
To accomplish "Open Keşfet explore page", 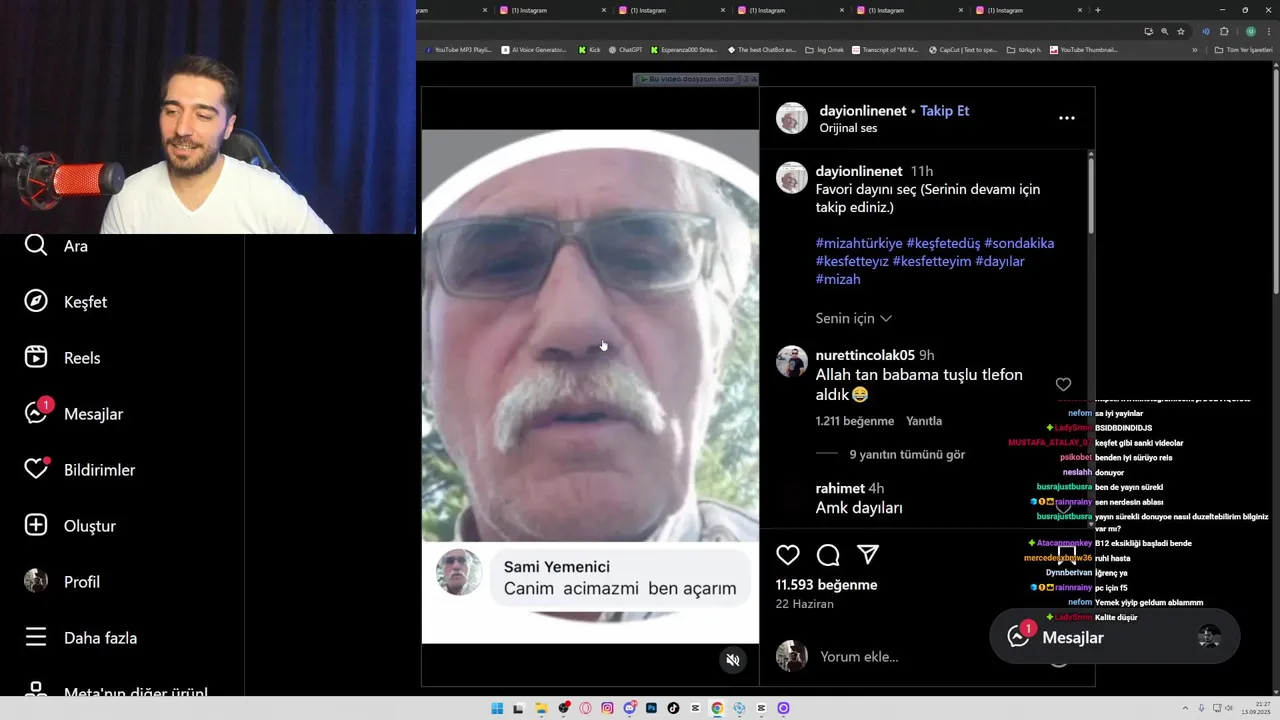I will tap(66, 302).
